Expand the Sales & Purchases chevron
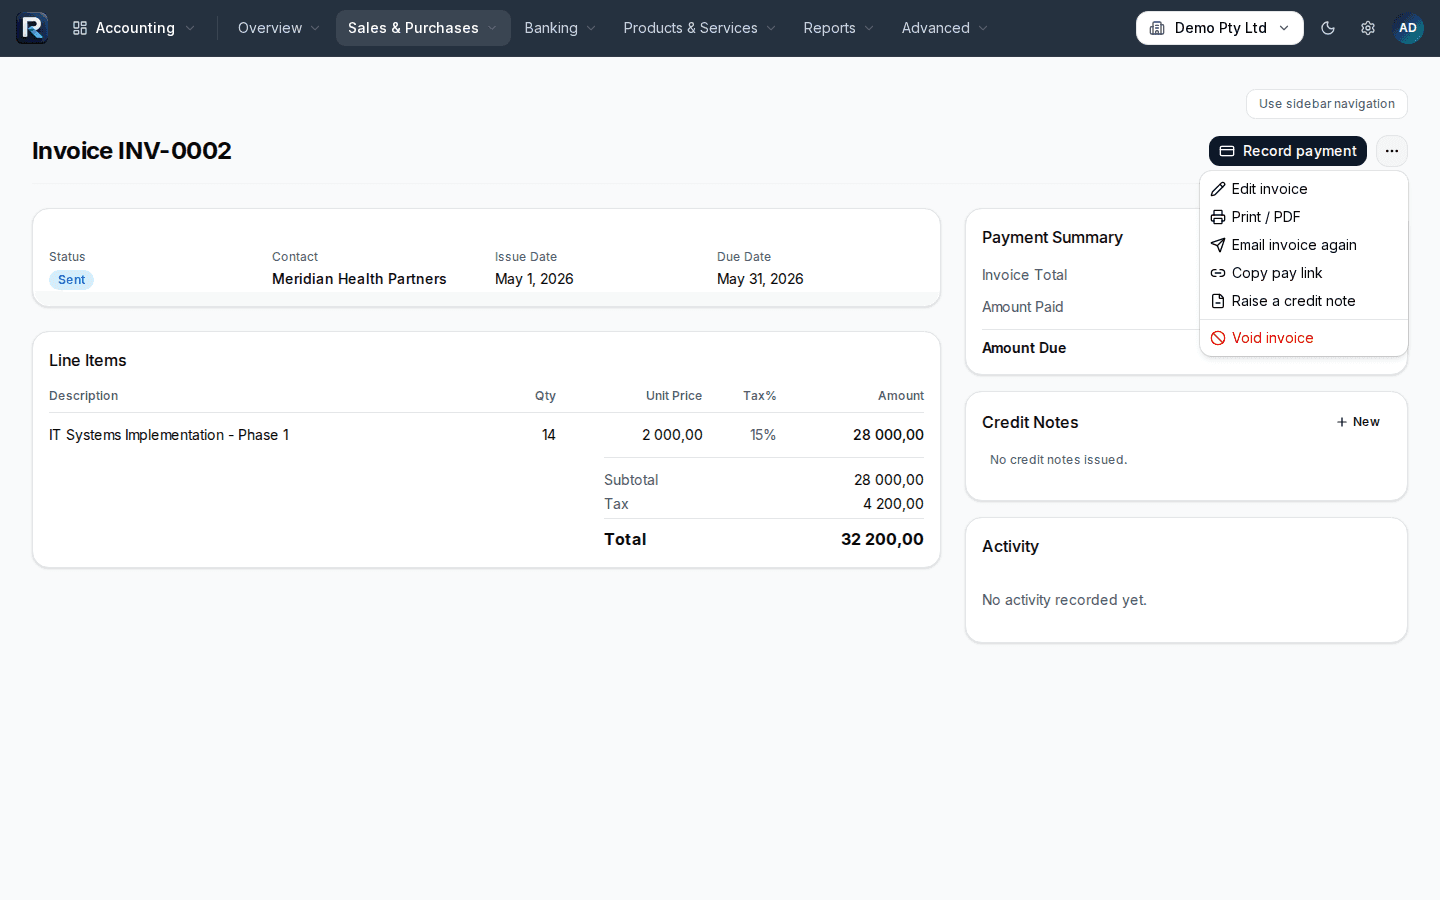Screen dimensions: 1440x900 (x=492, y=28)
